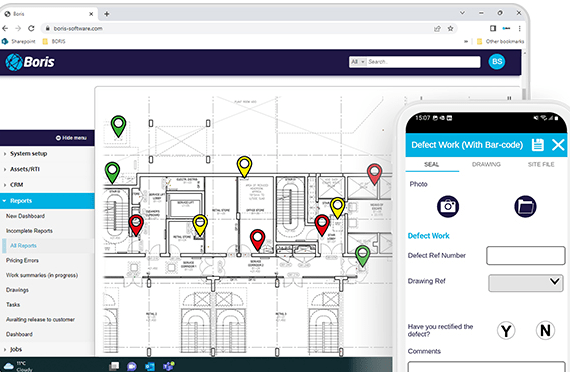Click the faded red pin beside the phone

[374, 174]
